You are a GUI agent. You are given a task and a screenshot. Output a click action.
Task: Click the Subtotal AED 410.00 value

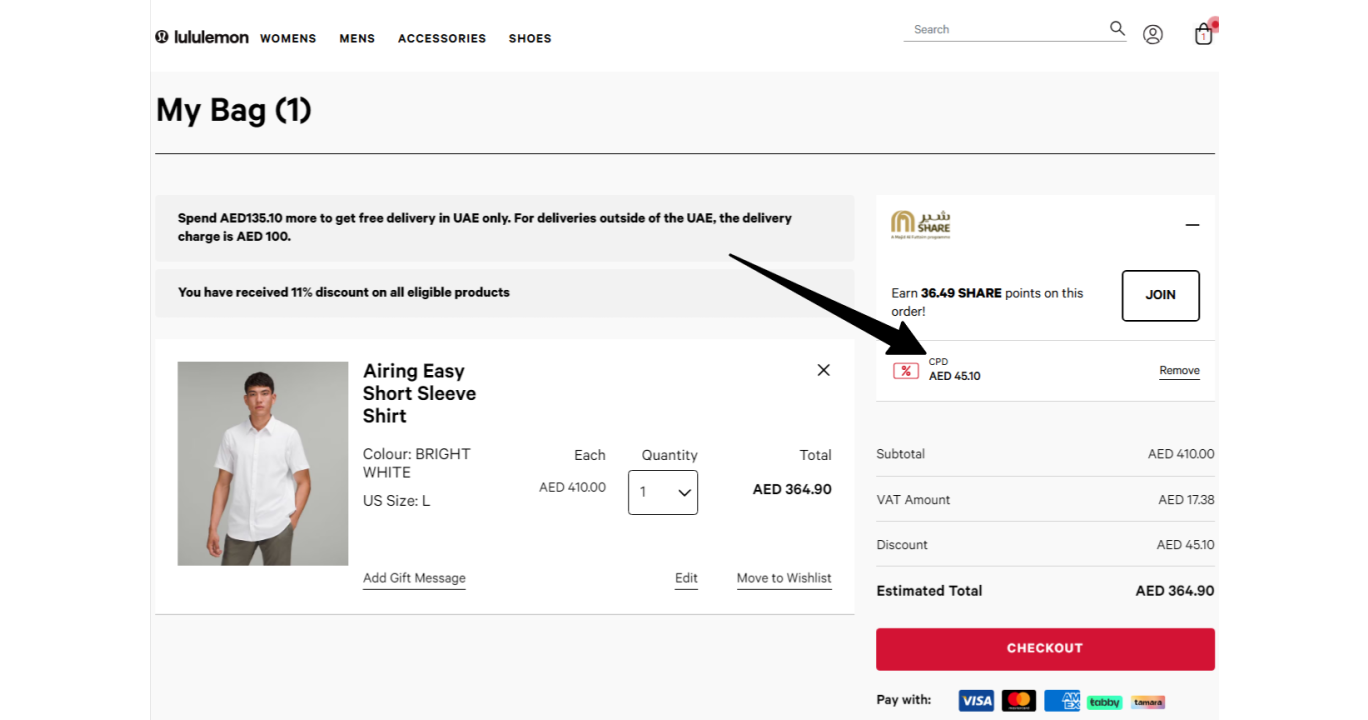click(1181, 454)
